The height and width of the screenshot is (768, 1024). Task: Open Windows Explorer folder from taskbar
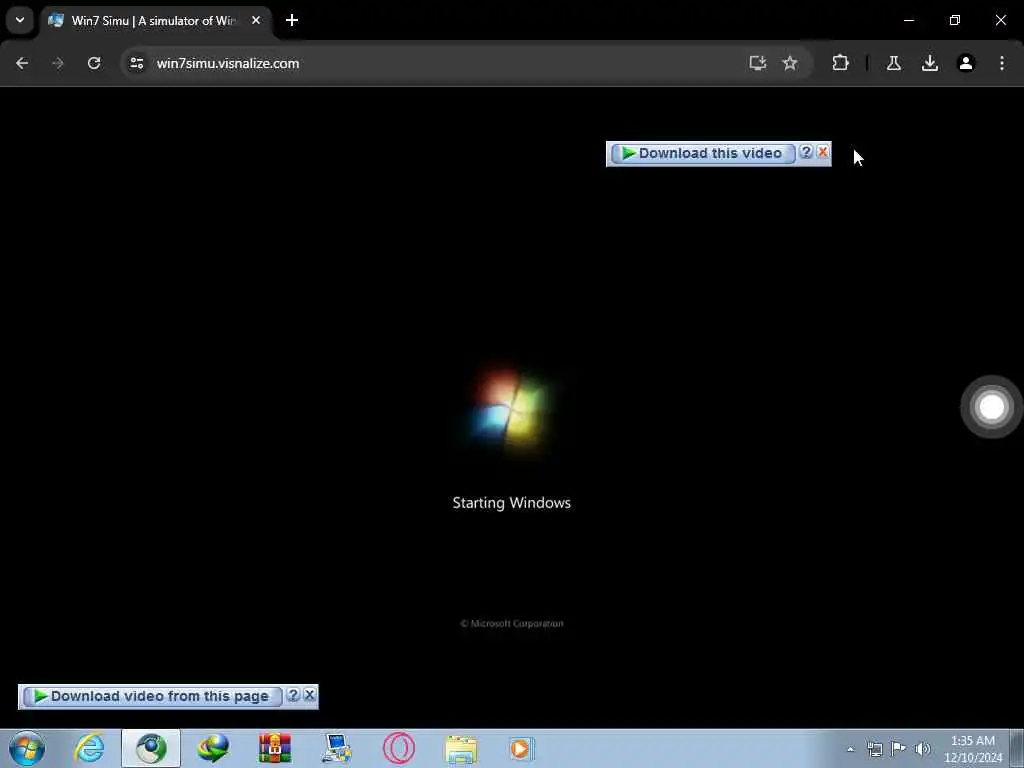(461, 749)
